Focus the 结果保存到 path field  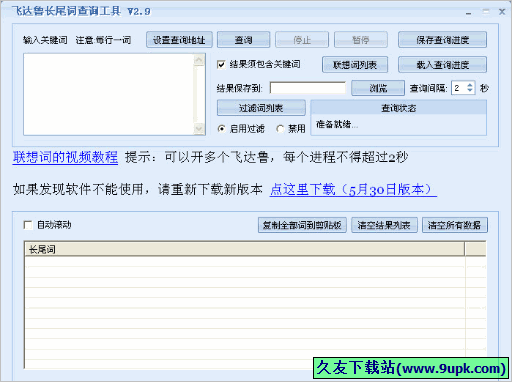(x=308, y=88)
